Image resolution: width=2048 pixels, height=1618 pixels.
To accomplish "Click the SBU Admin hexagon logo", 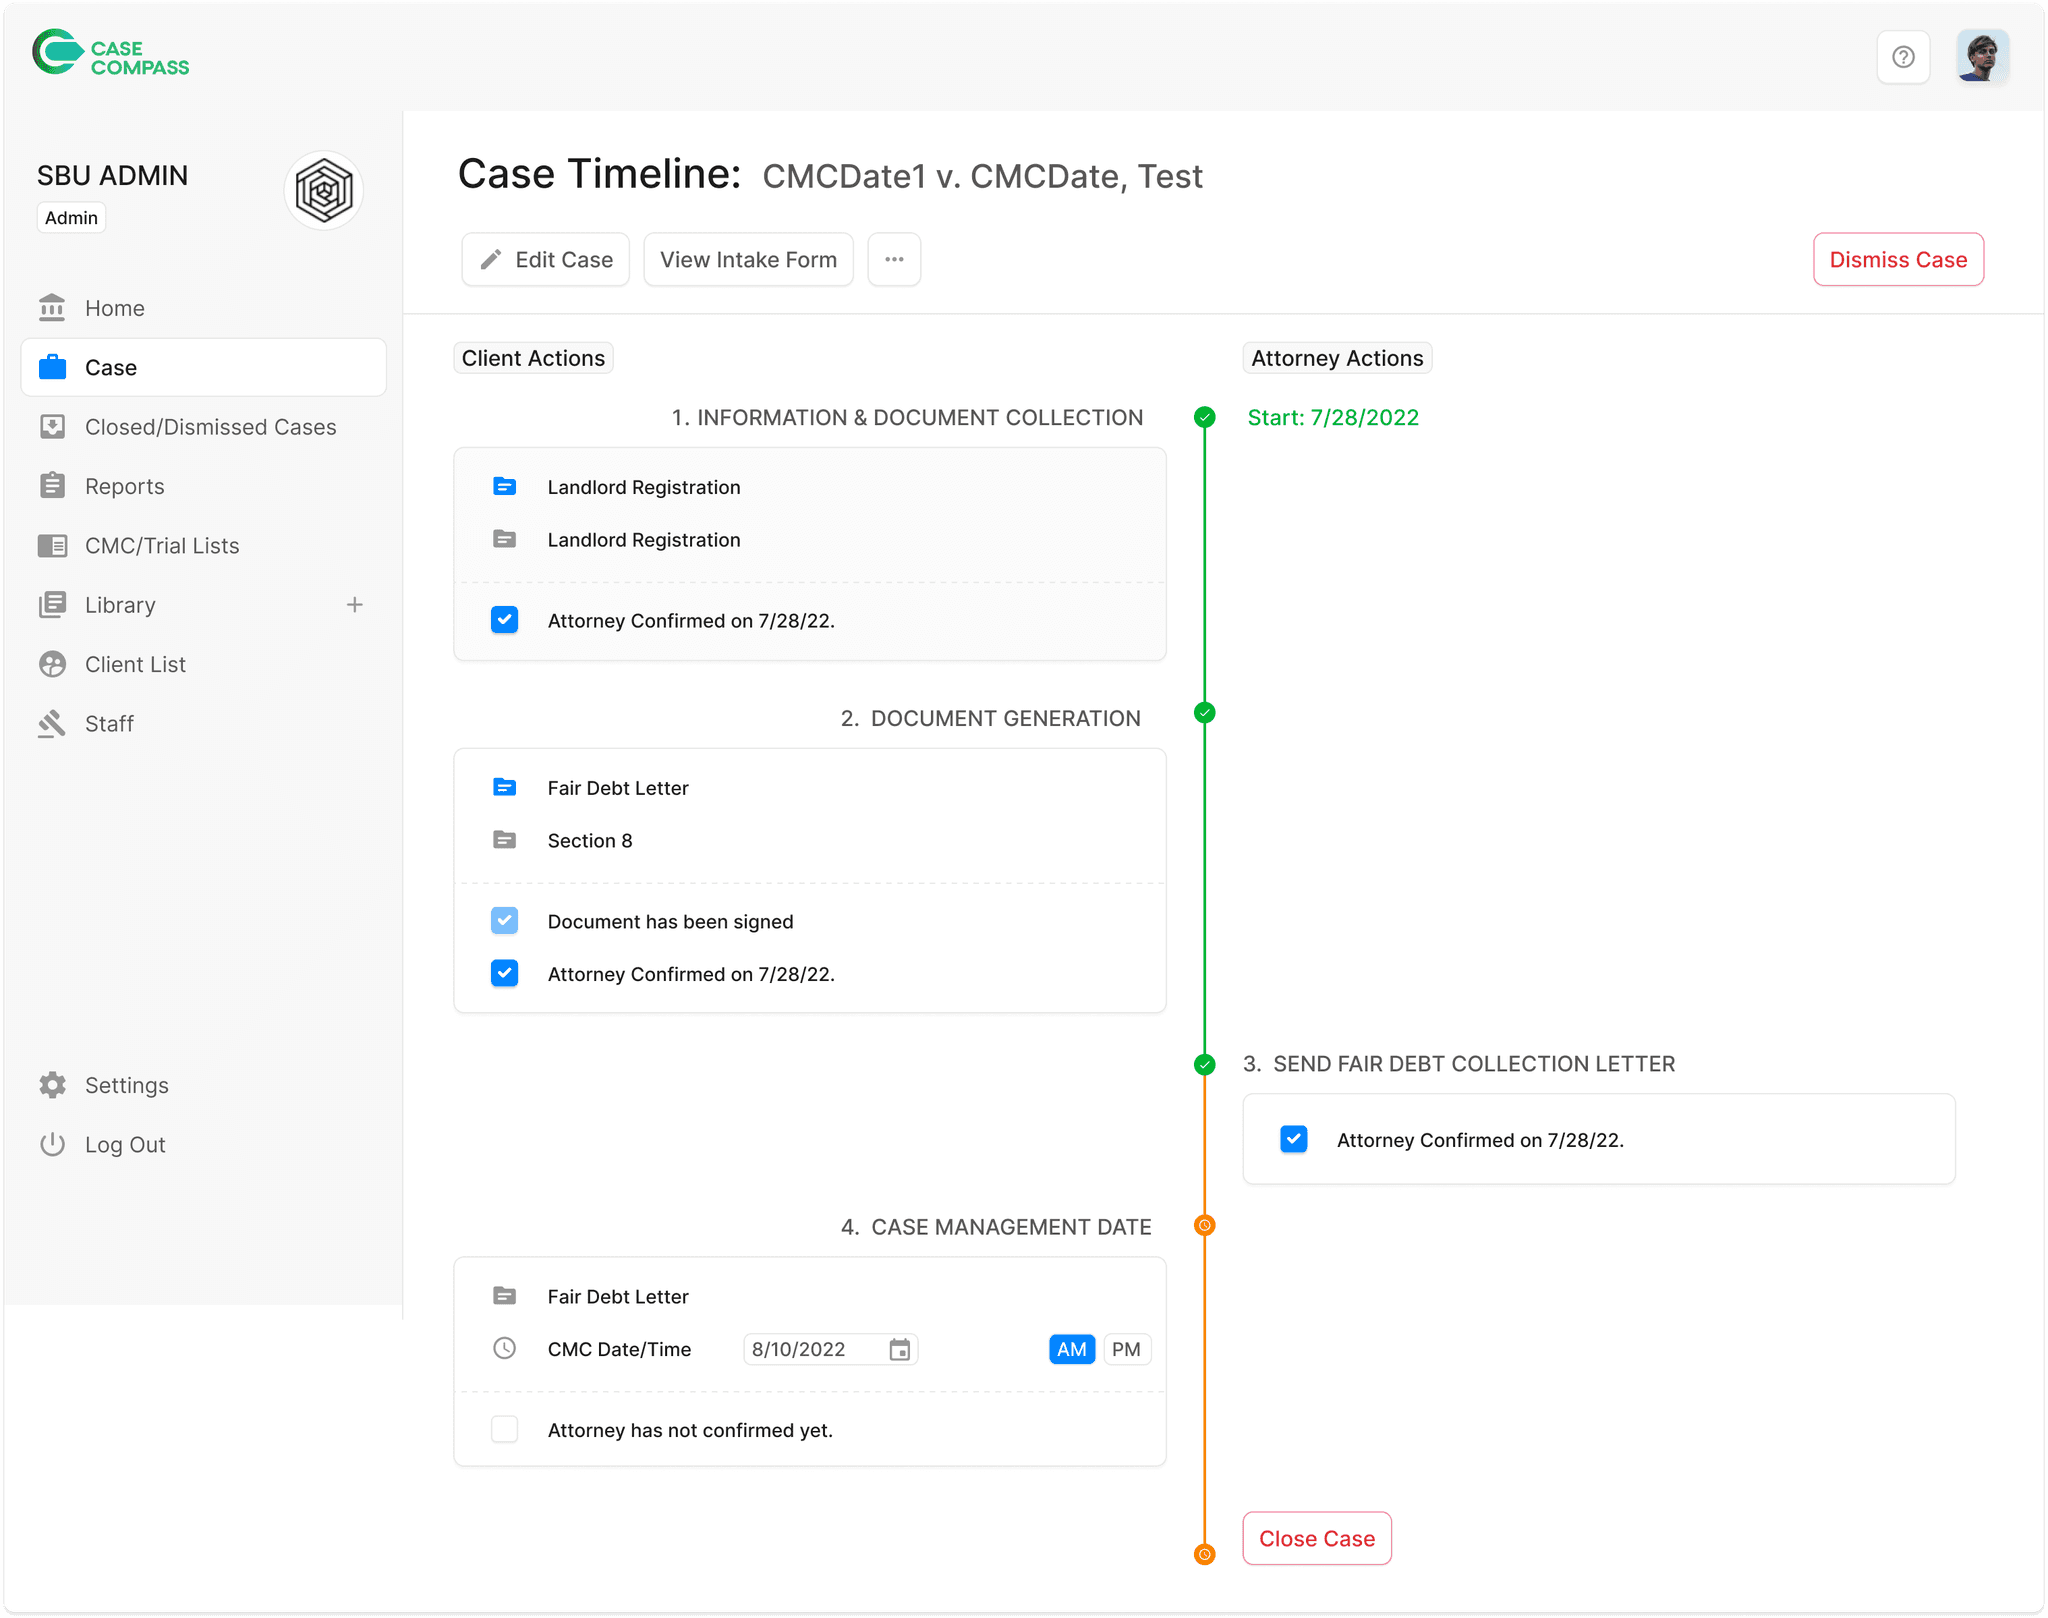I will [324, 191].
